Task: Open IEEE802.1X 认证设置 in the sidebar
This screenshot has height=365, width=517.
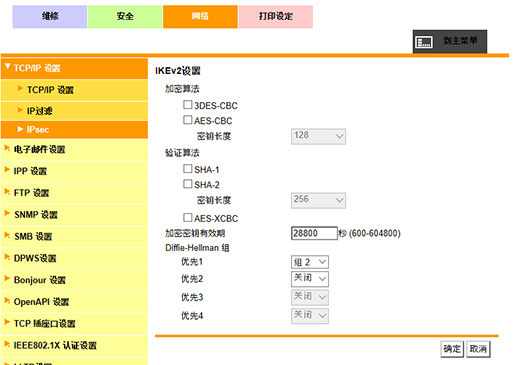Action: pyautogui.click(x=74, y=345)
